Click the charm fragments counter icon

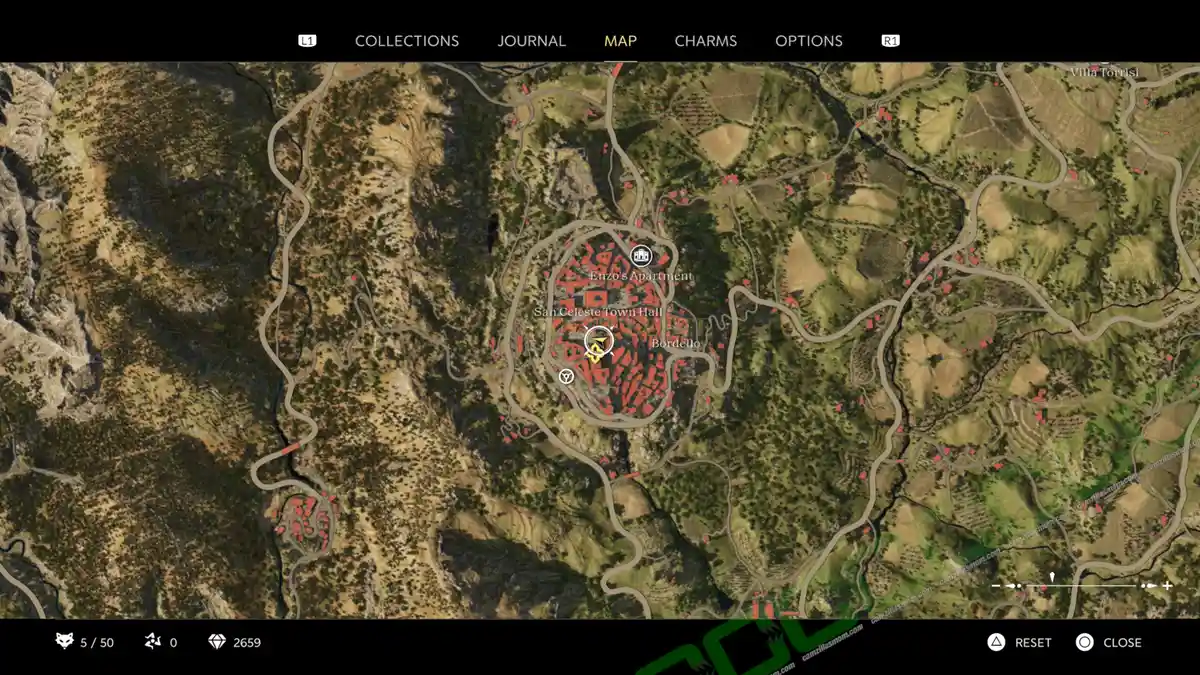click(x=153, y=642)
